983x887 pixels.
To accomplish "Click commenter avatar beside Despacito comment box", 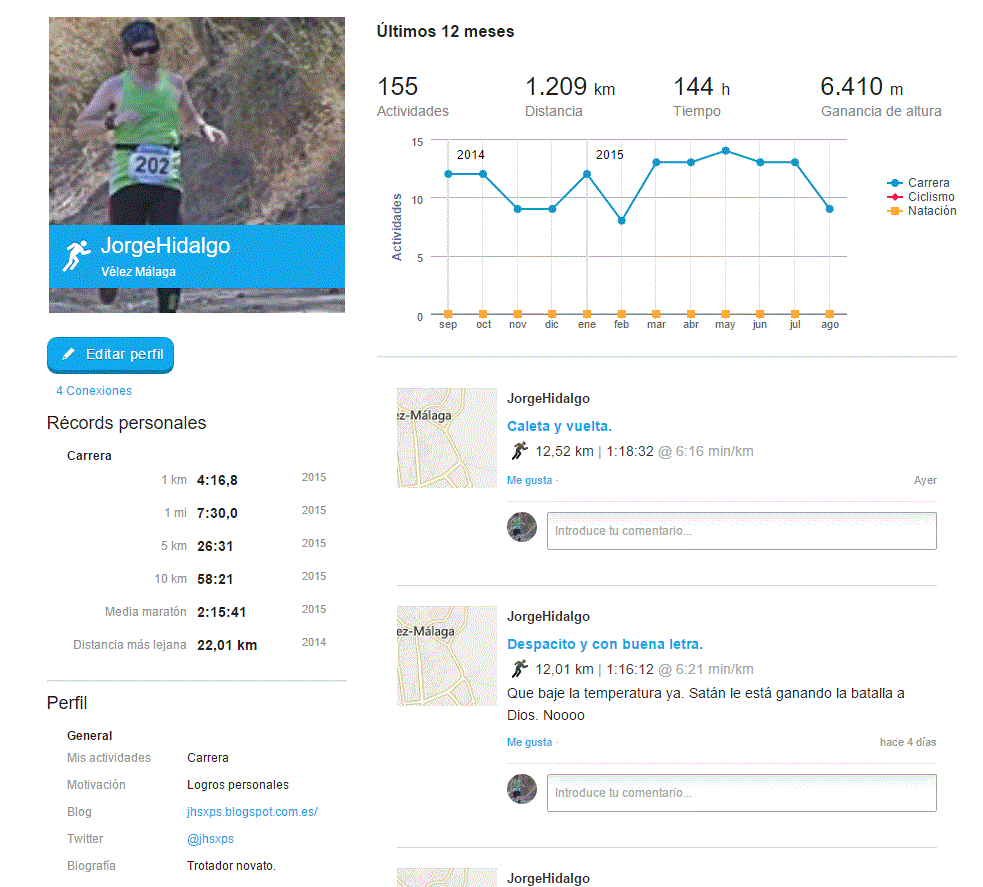I will [522, 789].
